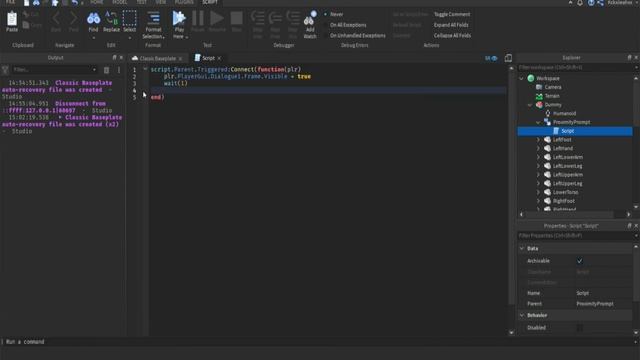The width and height of the screenshot is (640, 360).
Task: Click the Back navigate arrow
Action: click(56, 18)
